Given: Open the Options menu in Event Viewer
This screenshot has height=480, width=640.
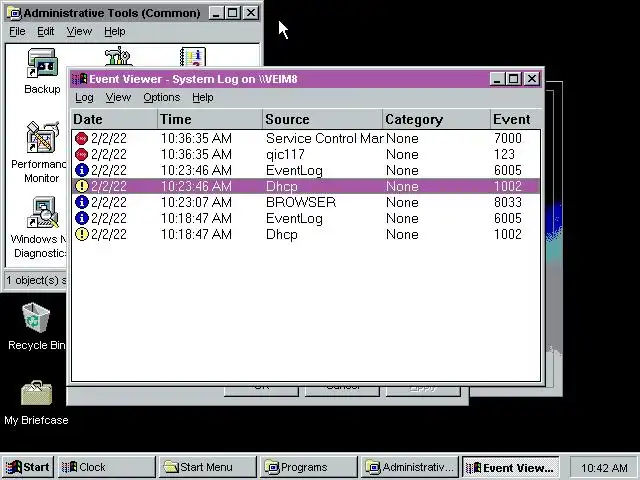Looking at the screenshot, I should coord(162,98).
